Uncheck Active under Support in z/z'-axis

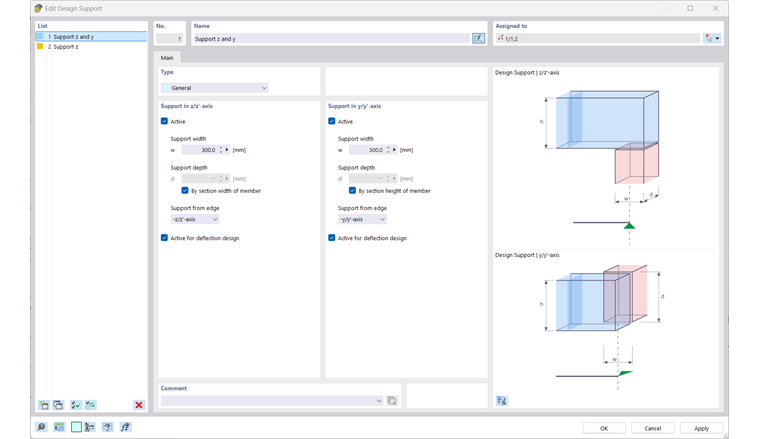(164, 121)
